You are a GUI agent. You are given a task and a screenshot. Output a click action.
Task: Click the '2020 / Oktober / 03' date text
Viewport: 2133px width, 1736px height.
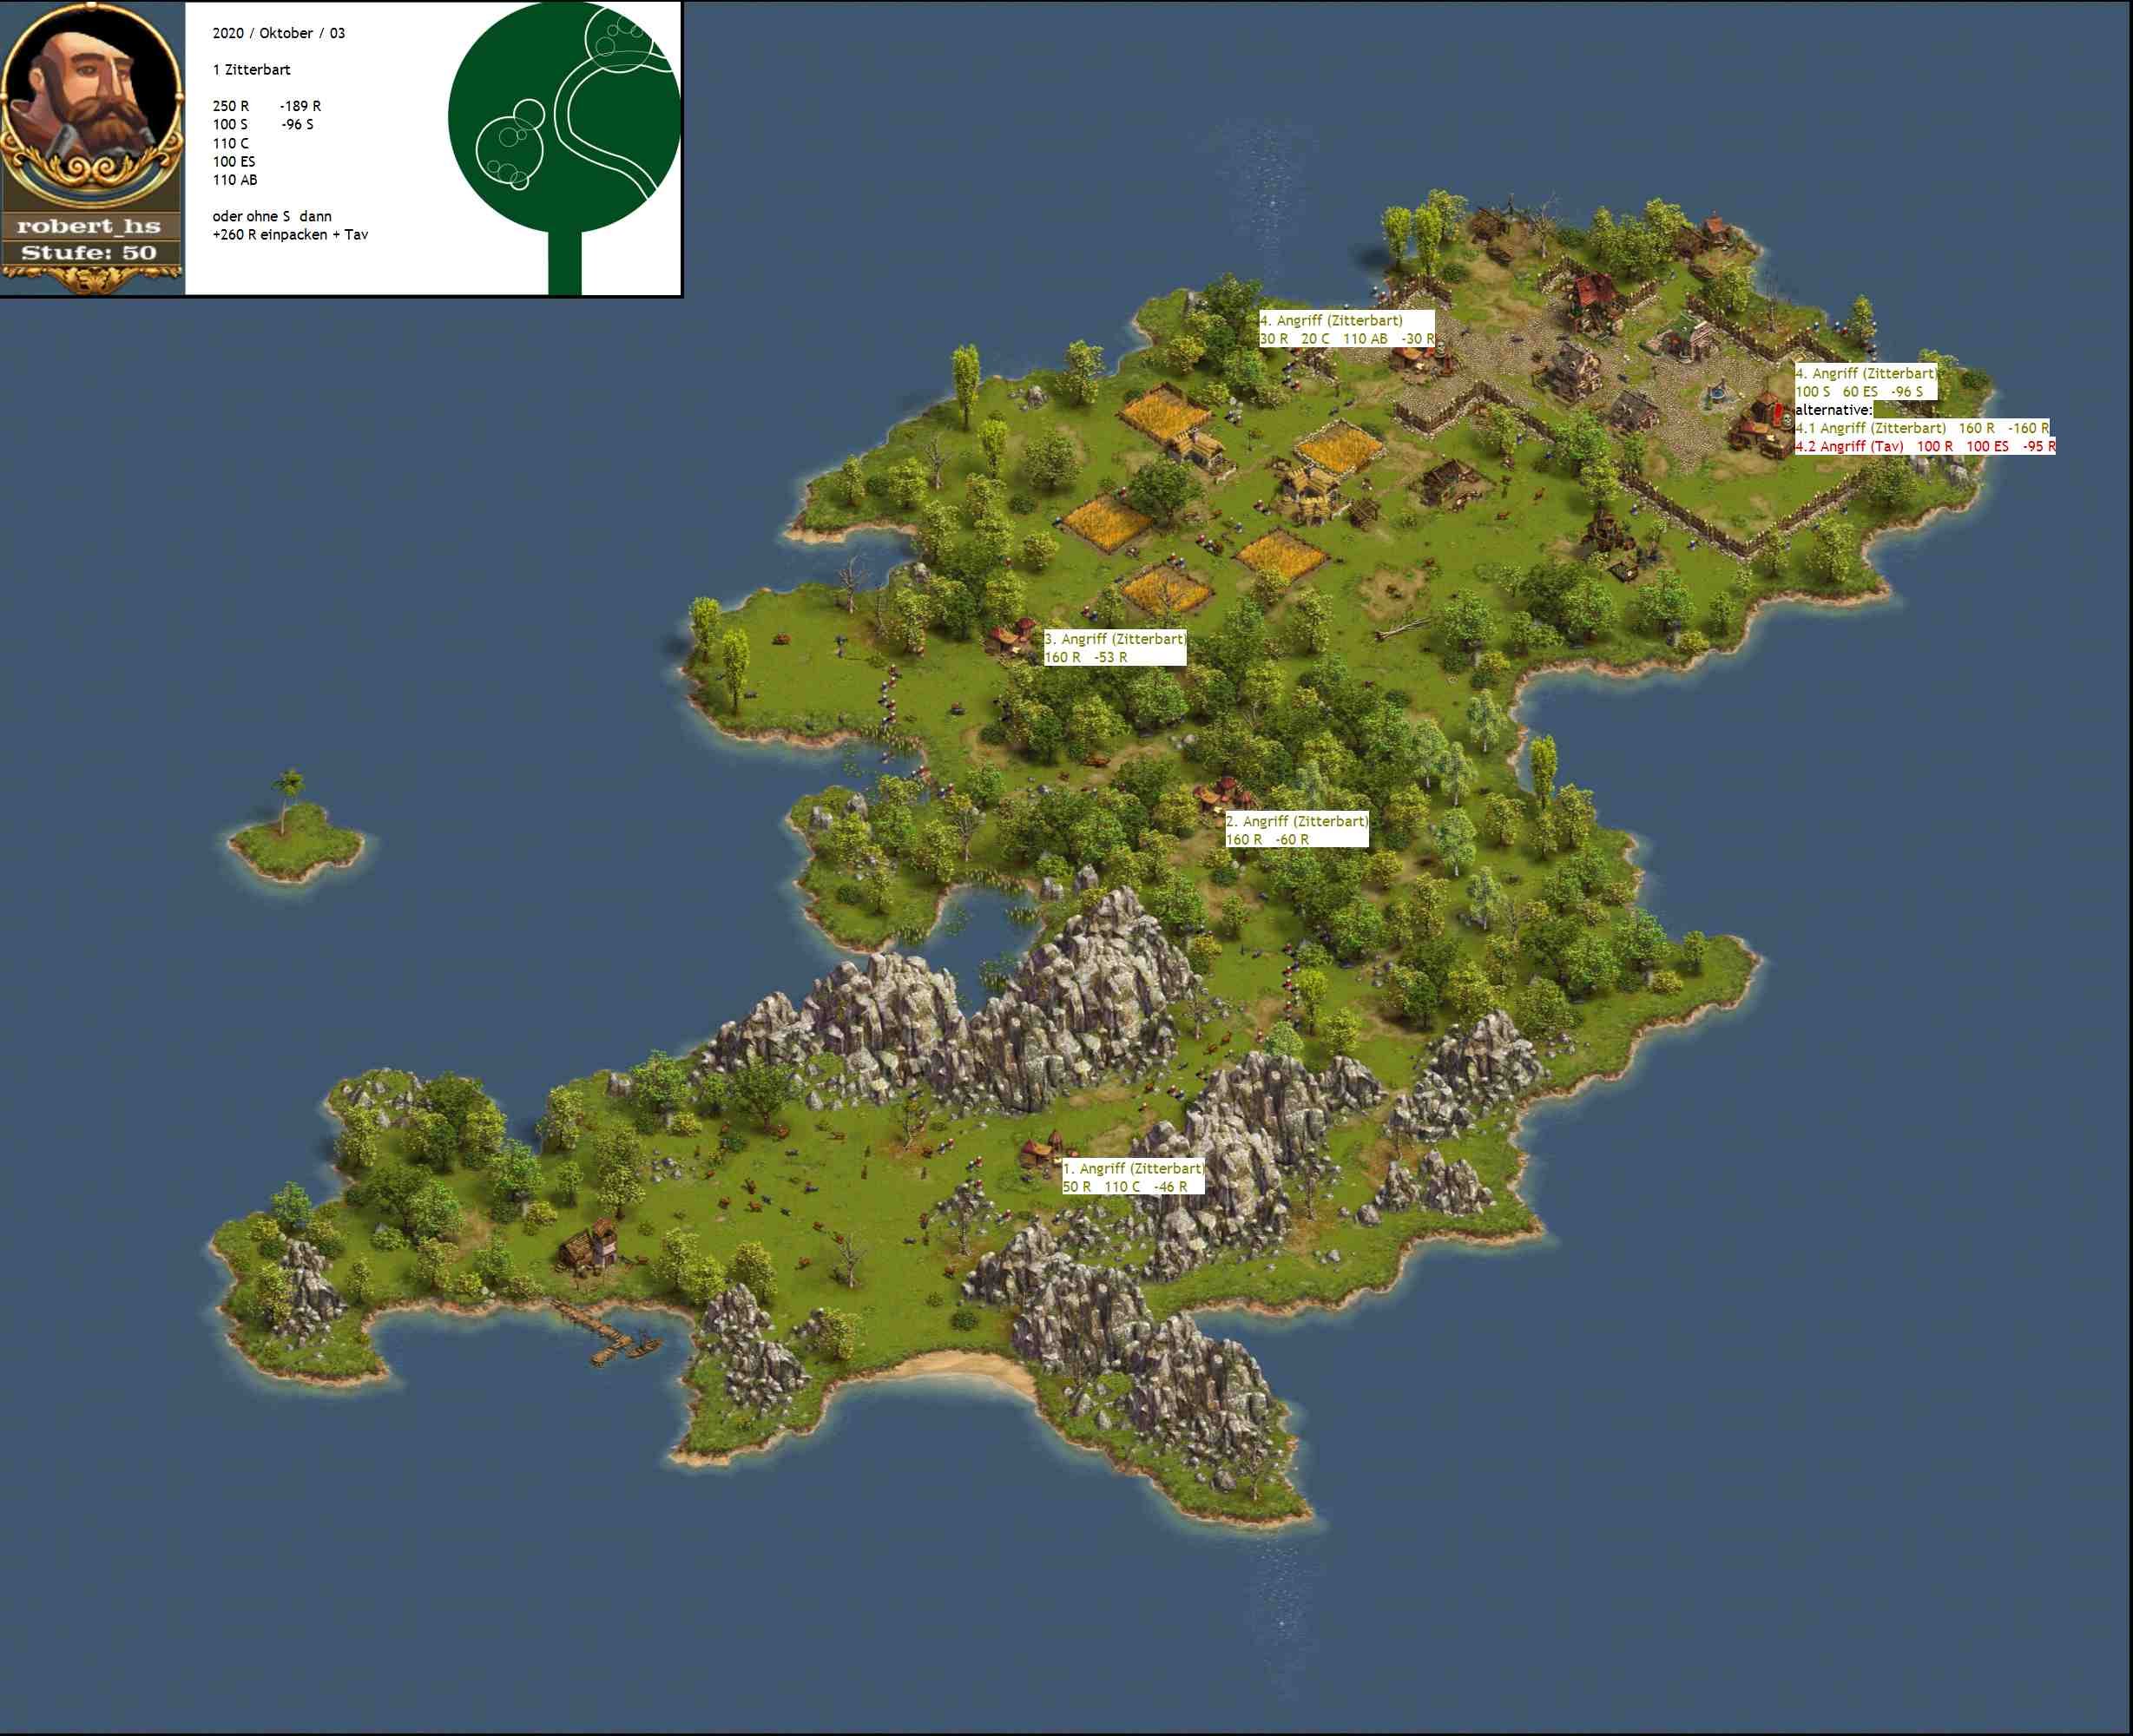click(x=279, y=33)
